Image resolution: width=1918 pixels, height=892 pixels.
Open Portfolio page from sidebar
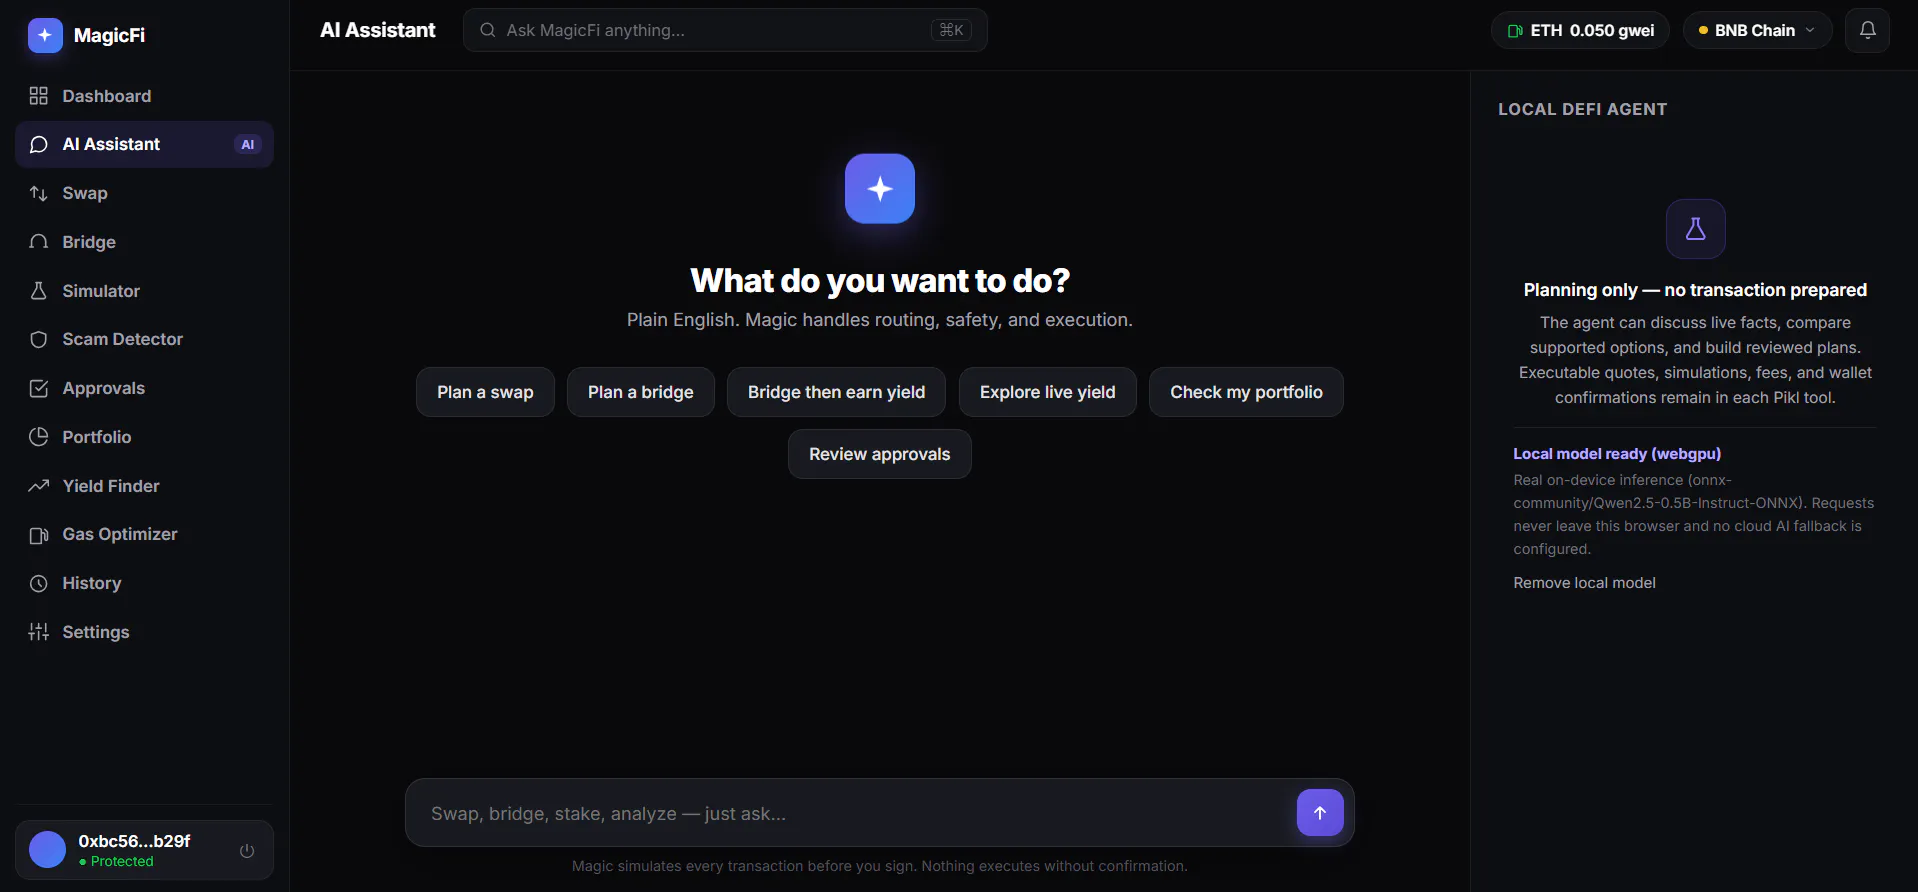click(144, 437)
